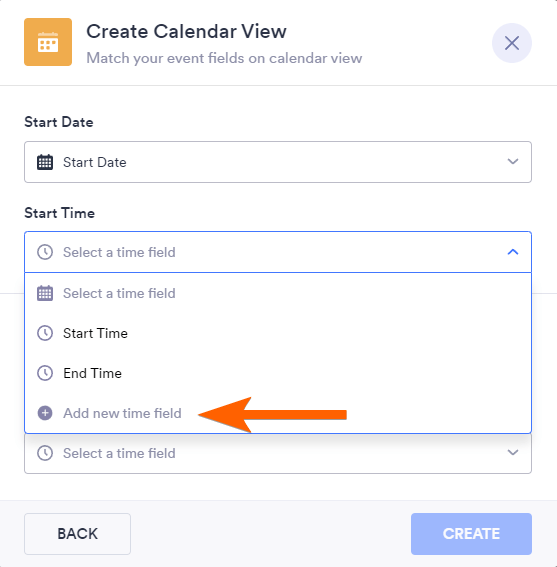Click clock icon in bottom time field
The height and width of the screenshot is (567, 557).
45,453
